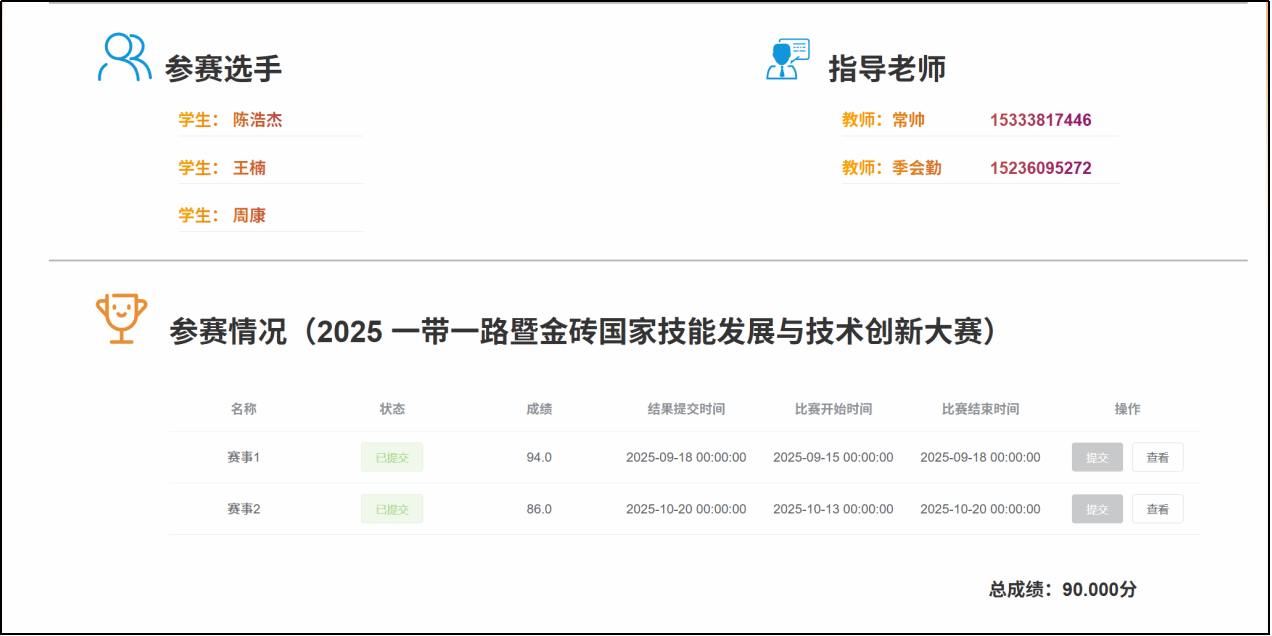The image size is (1272, 636).
Task: Click the 已提交 status tag for 赛事2
Action: tap(392, 509)
